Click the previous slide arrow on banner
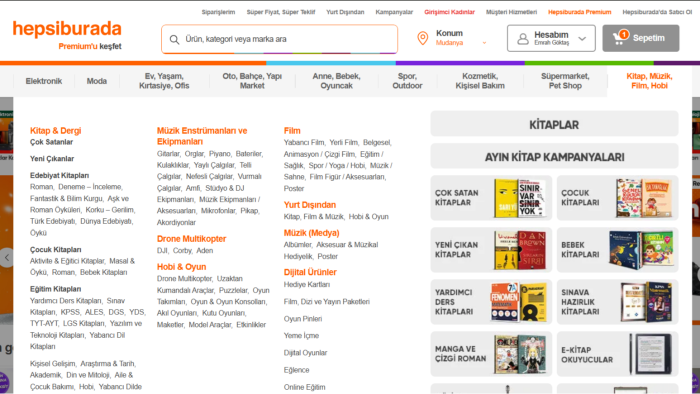700x394 pixels. [7, 257]
